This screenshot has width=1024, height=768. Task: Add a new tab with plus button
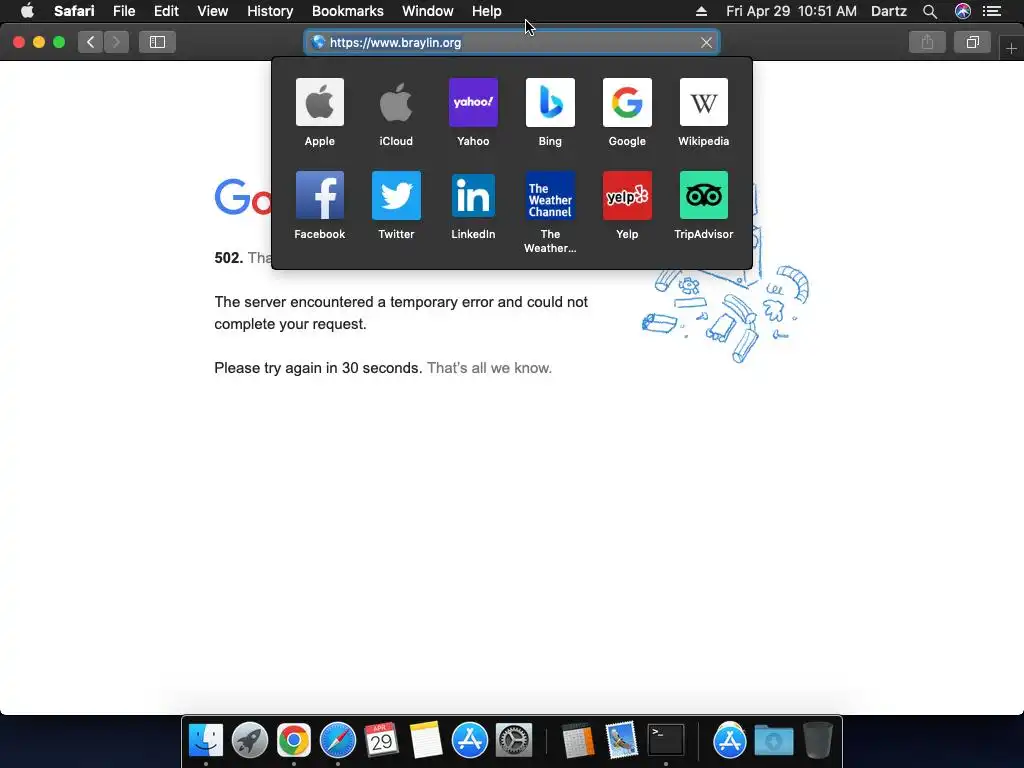pos(1011,48)
